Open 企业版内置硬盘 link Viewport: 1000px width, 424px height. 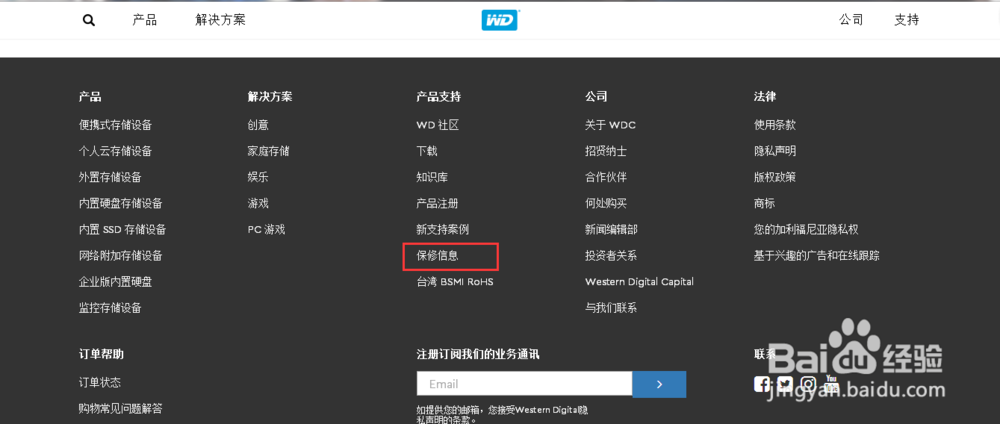pos(115,282)
